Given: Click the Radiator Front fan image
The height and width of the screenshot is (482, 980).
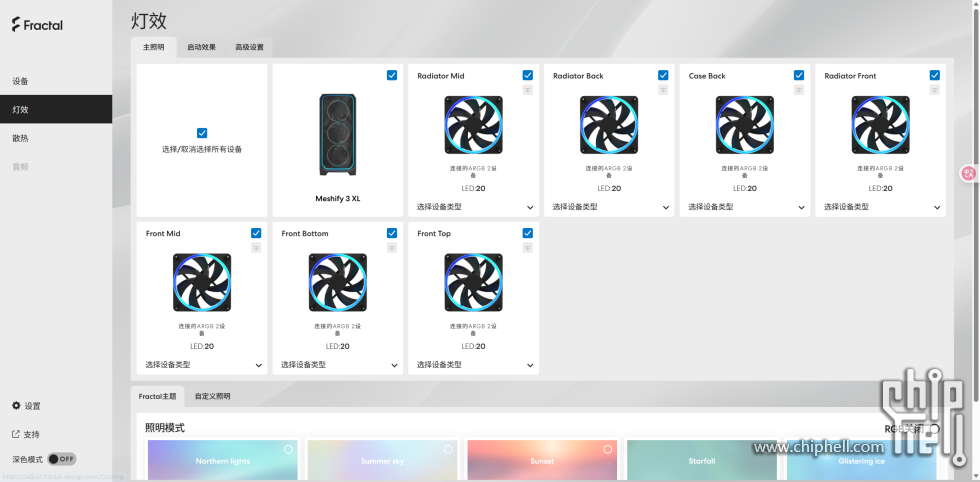Looking at the screenshot, I should [880, 125].
